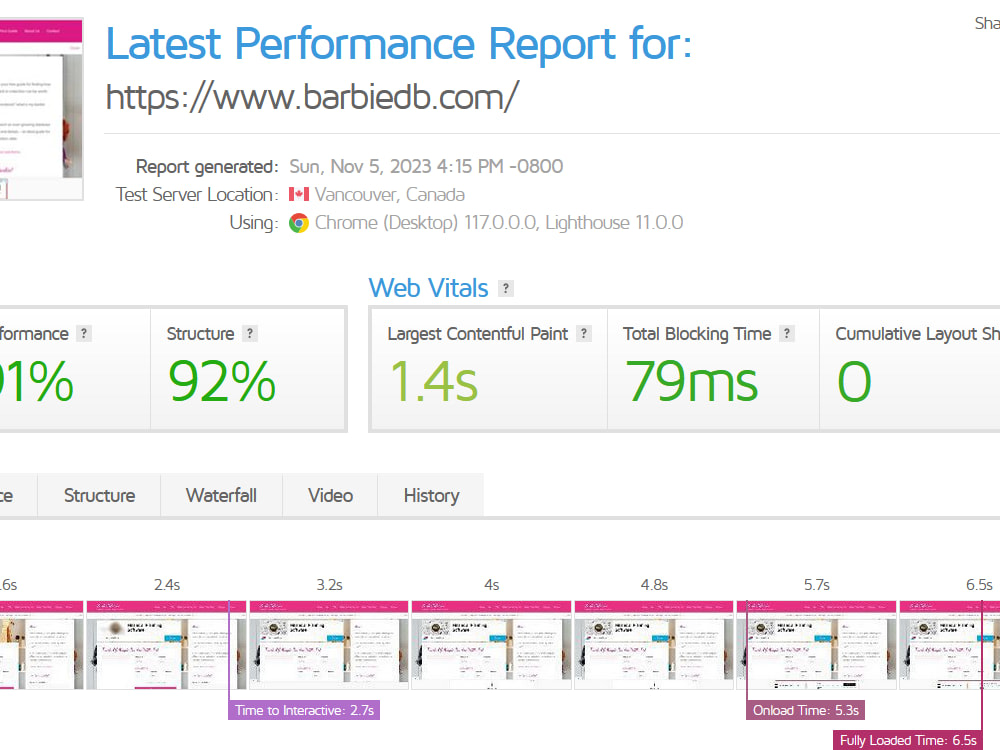Click the report generated date text
Image resolution: width=1000 pixels, height=750 pixels.
point(426,166)
